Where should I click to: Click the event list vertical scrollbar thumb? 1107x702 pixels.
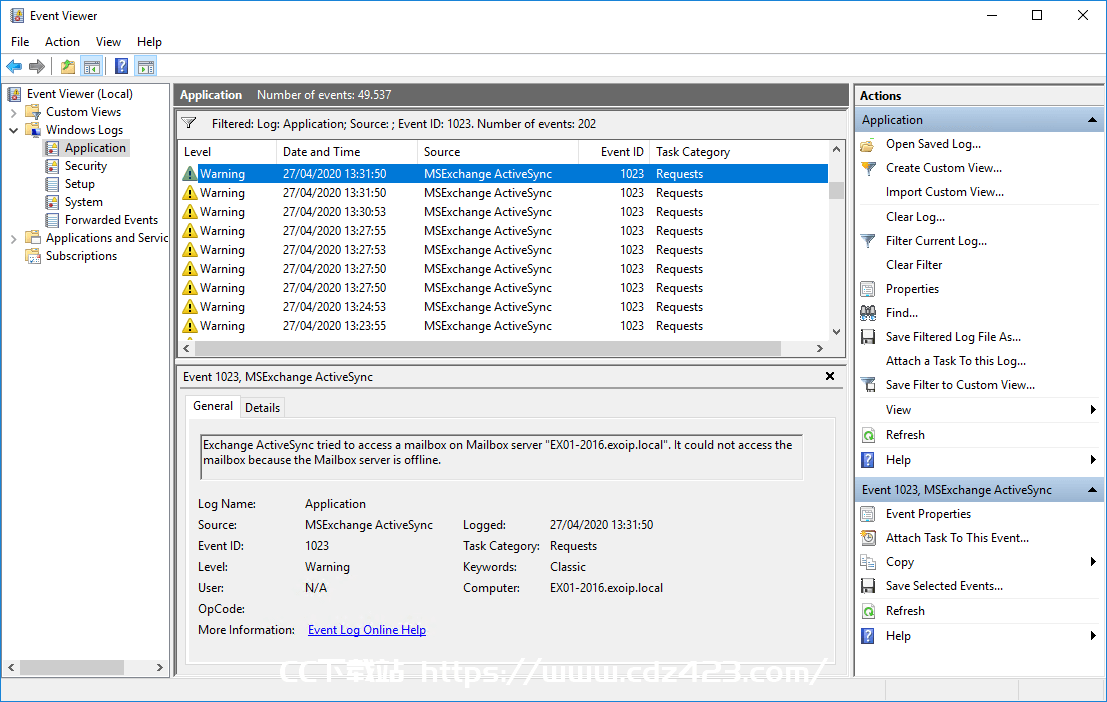(837, 191)
